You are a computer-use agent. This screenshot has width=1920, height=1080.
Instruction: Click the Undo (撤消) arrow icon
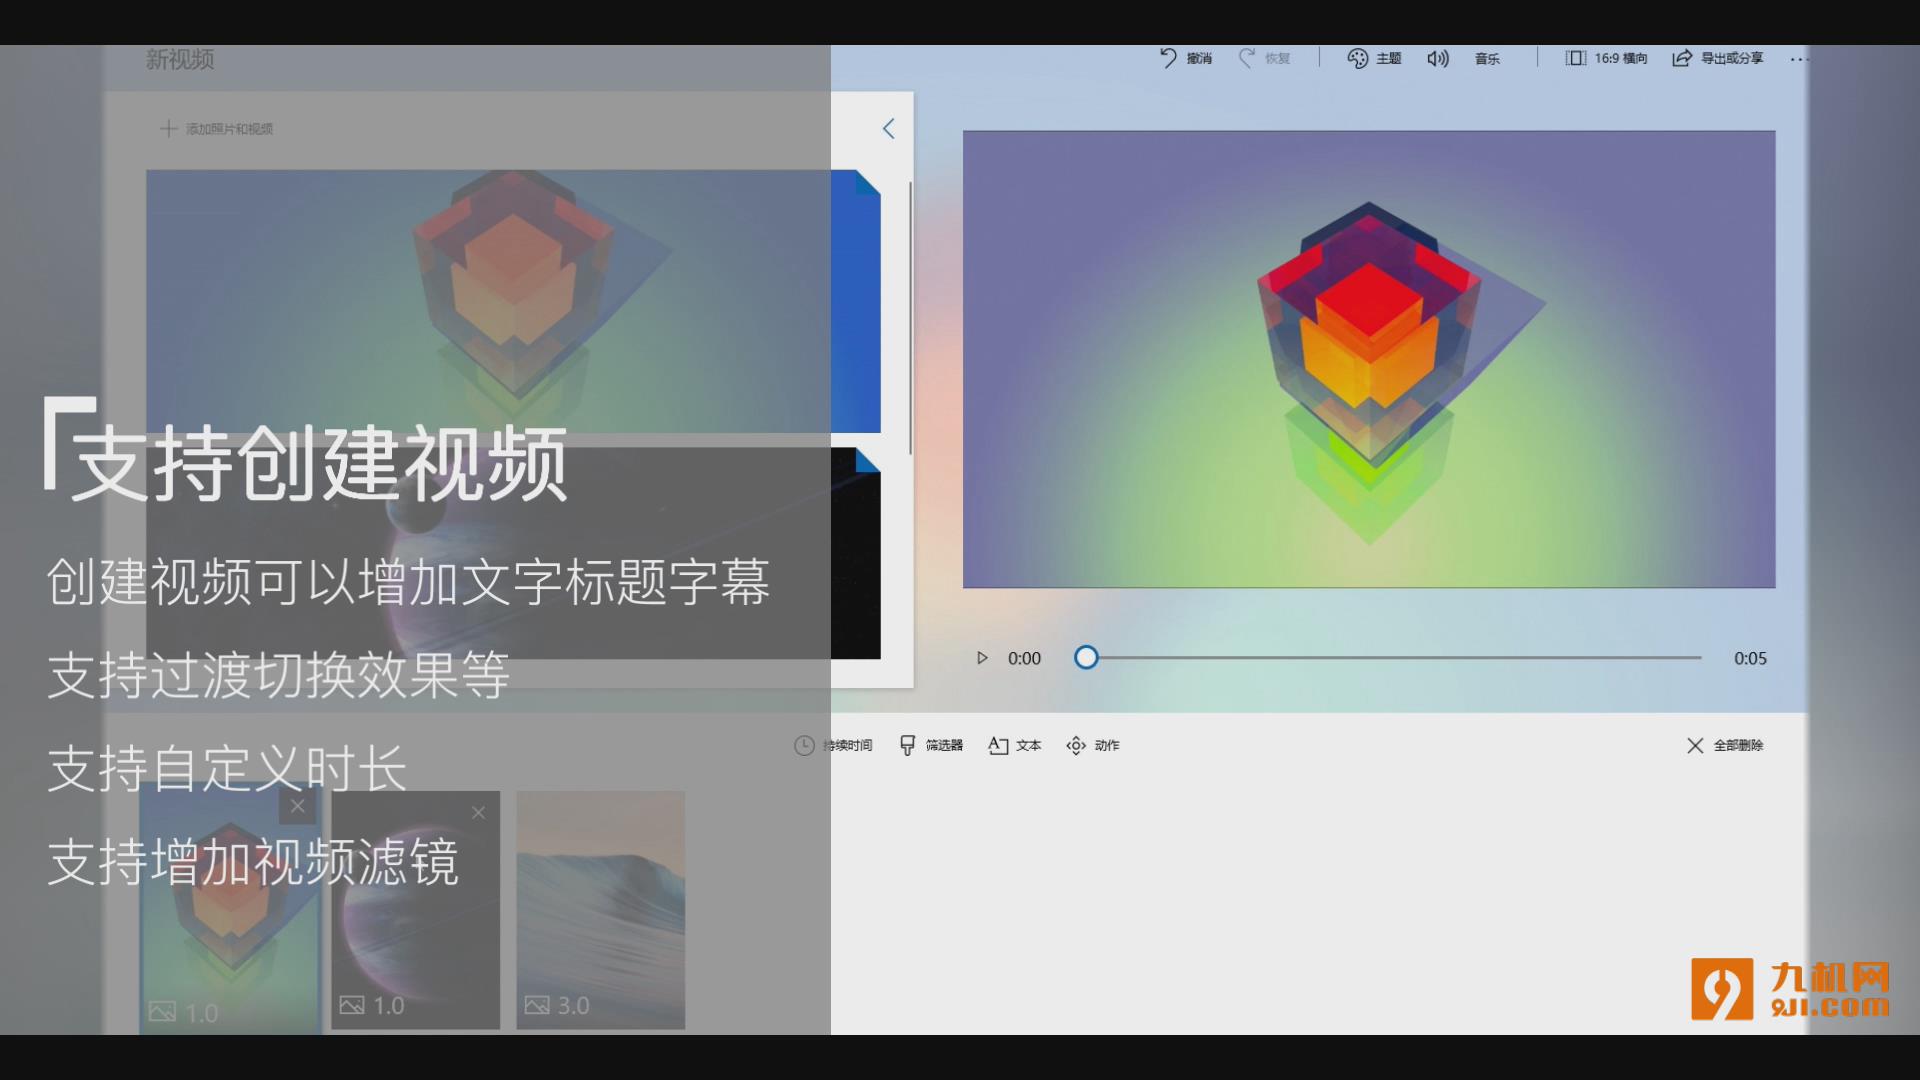pyautogui.click(x=1168, y=58)
